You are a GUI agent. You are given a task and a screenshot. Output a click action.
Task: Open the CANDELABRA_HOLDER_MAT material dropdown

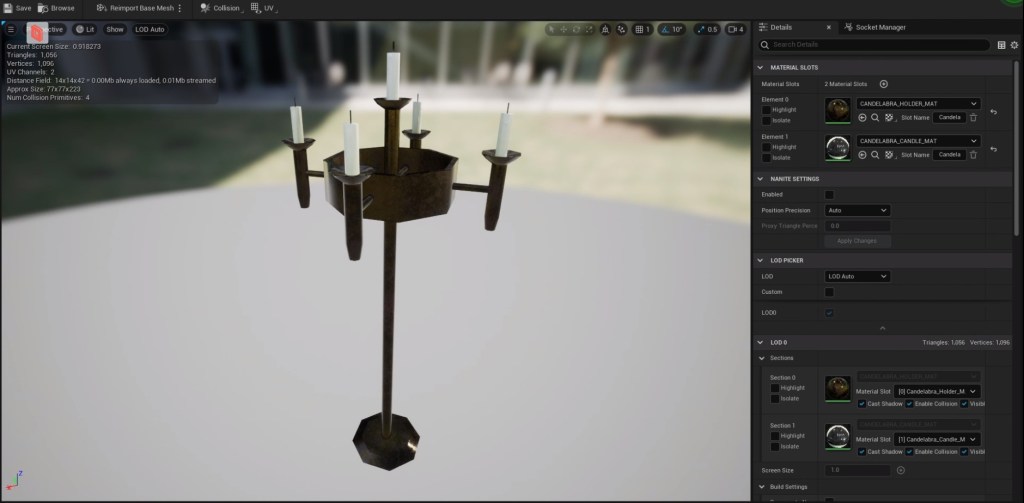917,103
